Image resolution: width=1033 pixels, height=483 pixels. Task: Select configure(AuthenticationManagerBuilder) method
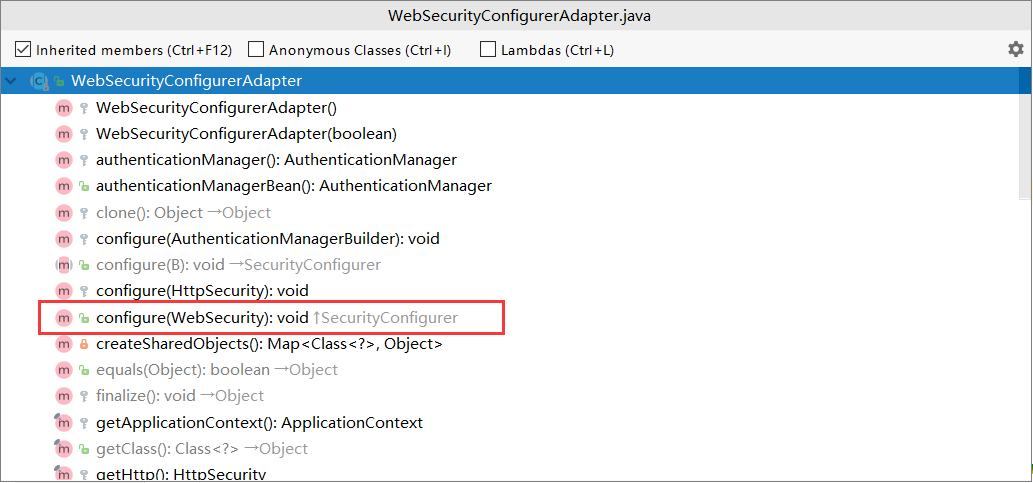[267, 239]
